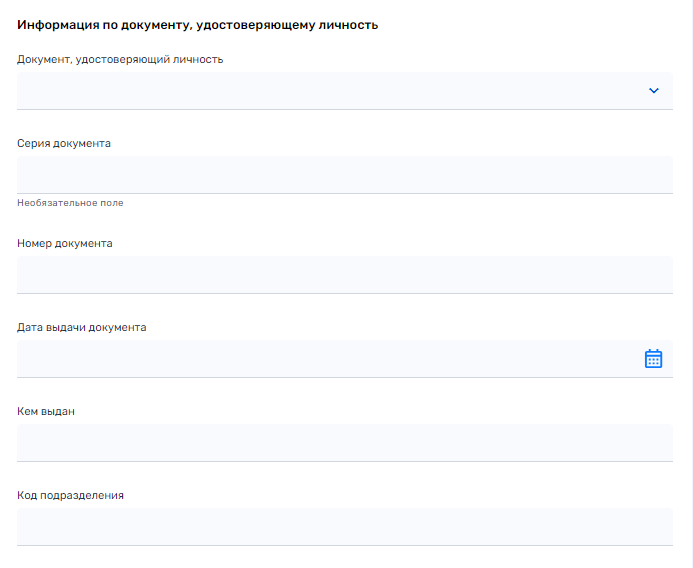Image resolution: width=693 pixels, height=568 pixels.
Task: Click the Номер документа label
Action: pos(65,243)
